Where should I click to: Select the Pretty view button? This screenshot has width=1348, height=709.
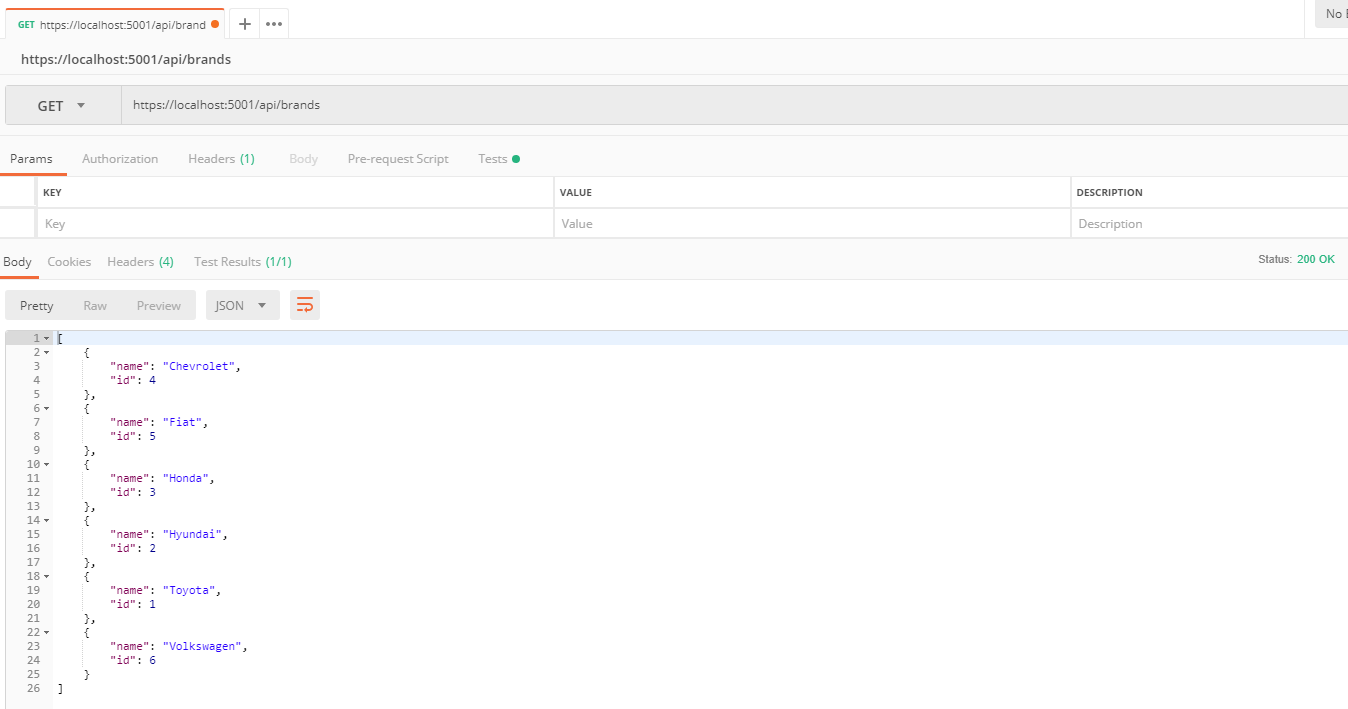tap(37, 306)
